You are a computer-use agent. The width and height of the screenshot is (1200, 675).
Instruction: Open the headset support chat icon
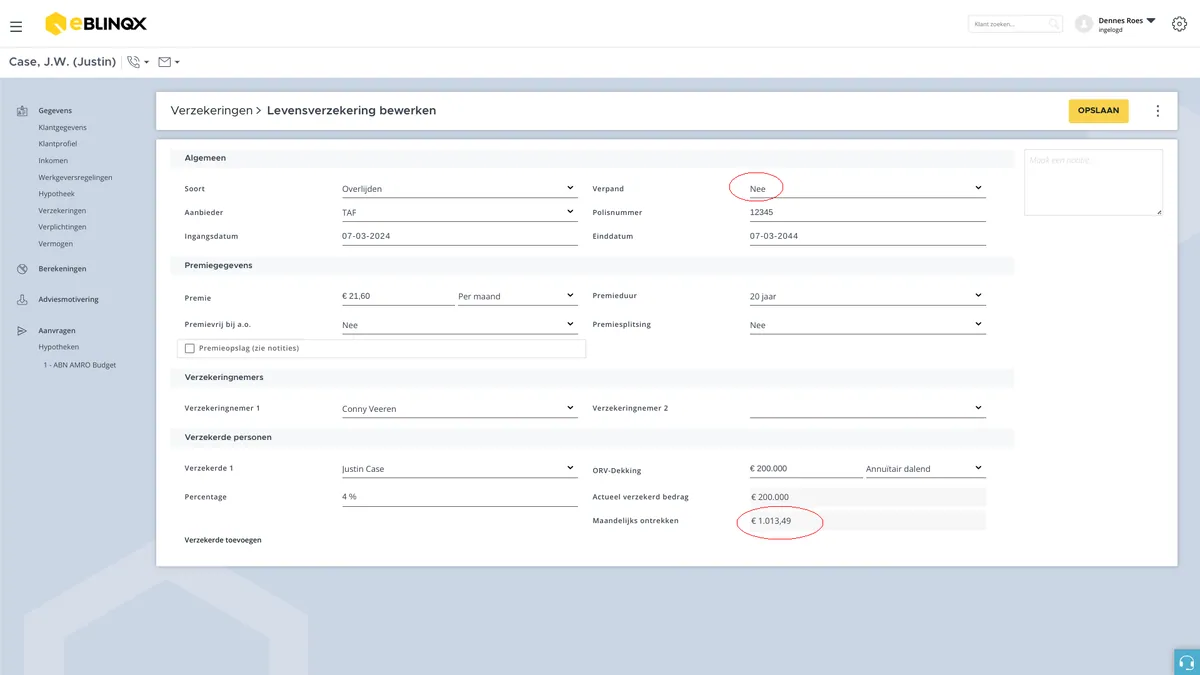(1186, 662)
